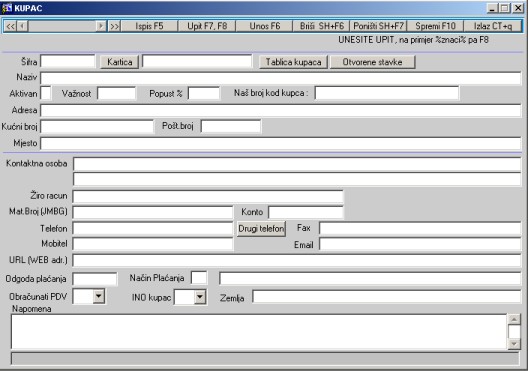Click the second Kontaktna osoba line
Screen dimensions: 528x371
coord(297,179)
